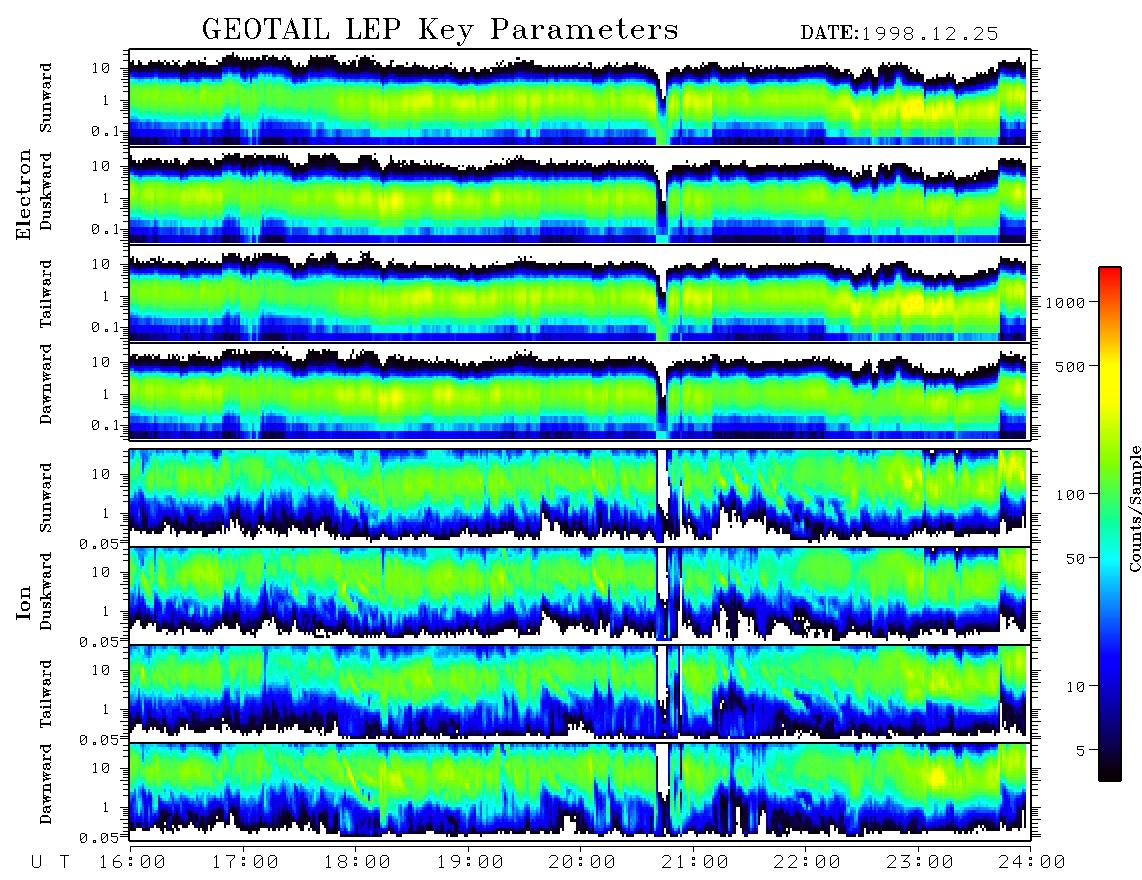Click the 0.1 tick on Electron Sunward axis
Viewport: 1142px width, 880px height.
pyautogui.click(x=107, y=131)
